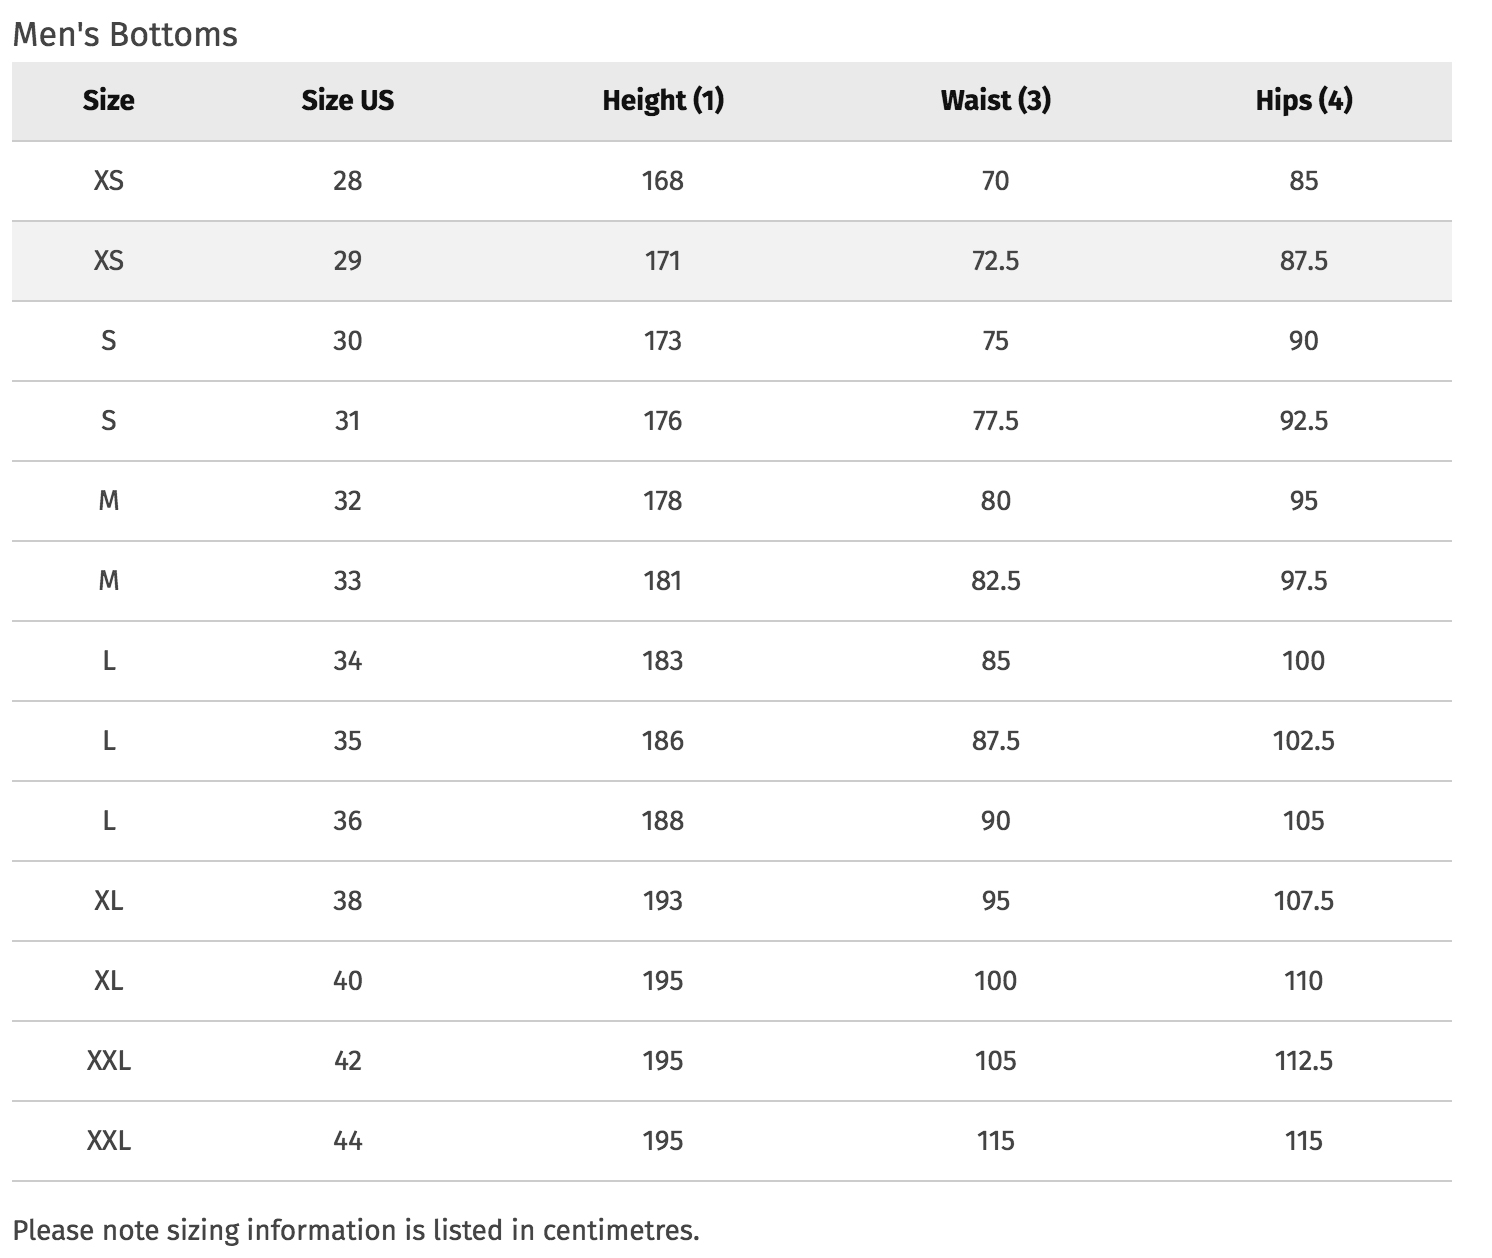This screenshot has height=1258, width=1492.
Task: Select the XS row with US size 28
Action: 731,181
